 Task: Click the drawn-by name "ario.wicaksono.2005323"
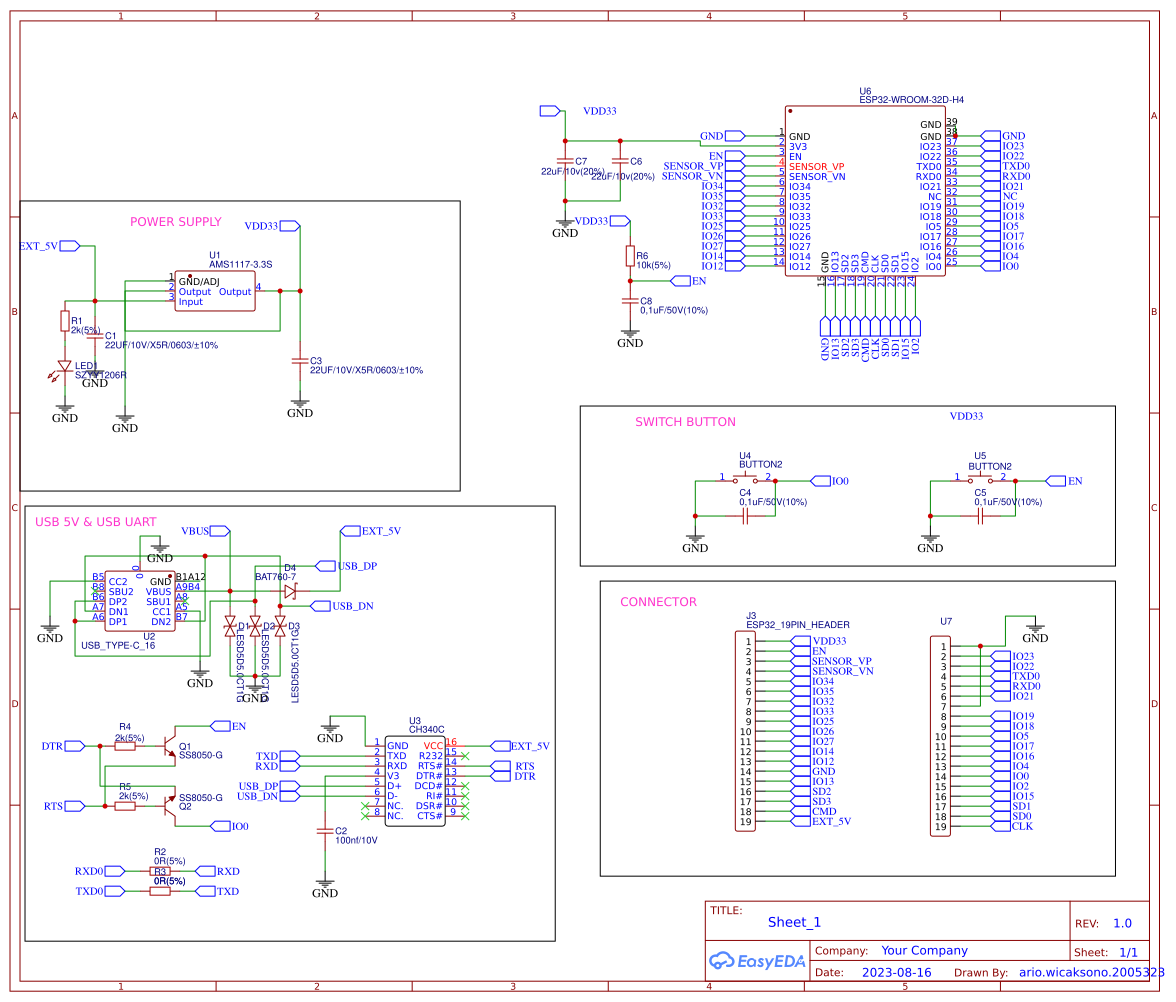coord(1091,973)
